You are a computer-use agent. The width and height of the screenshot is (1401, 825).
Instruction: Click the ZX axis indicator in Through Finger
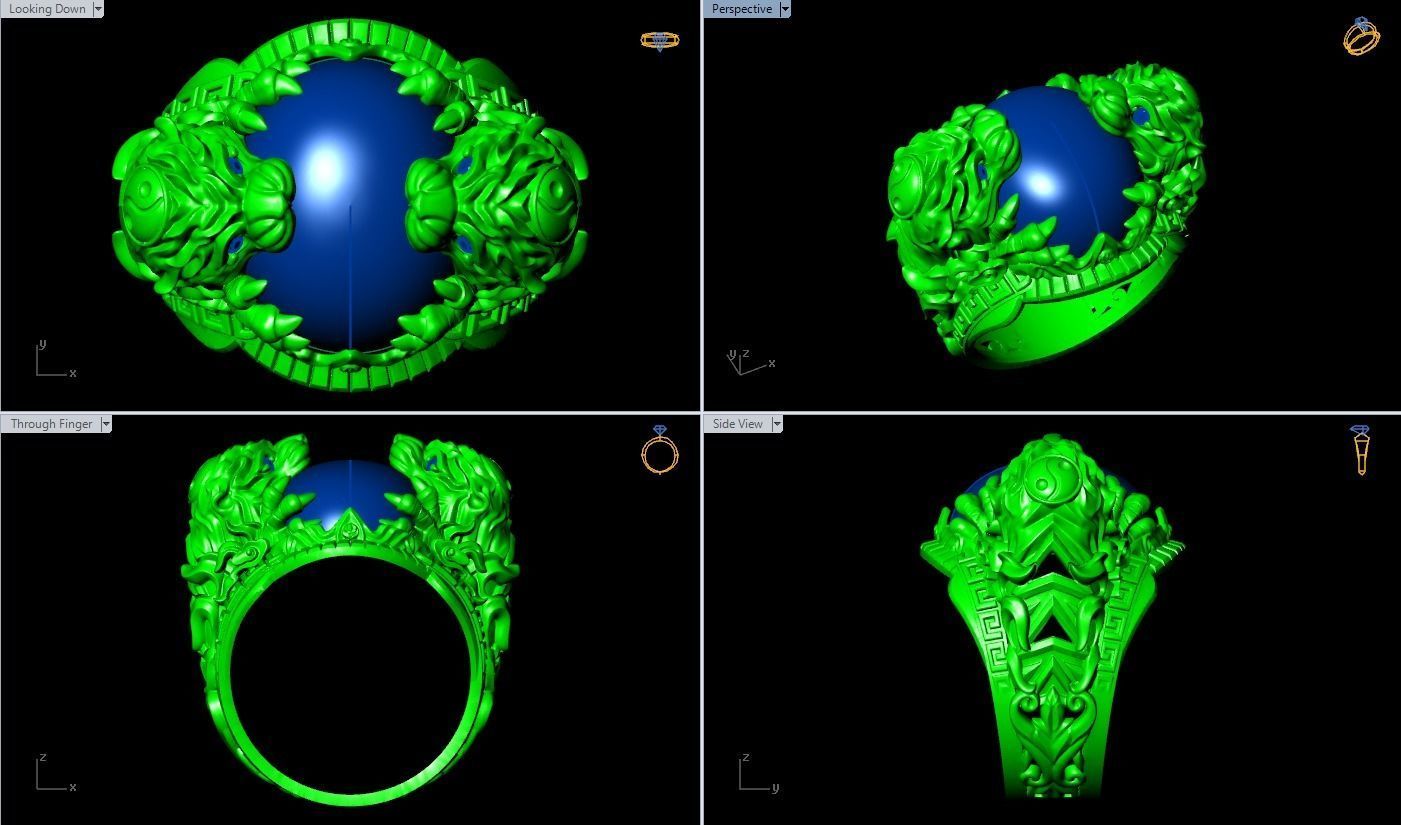pyautogui.click(x=55, y=773)
